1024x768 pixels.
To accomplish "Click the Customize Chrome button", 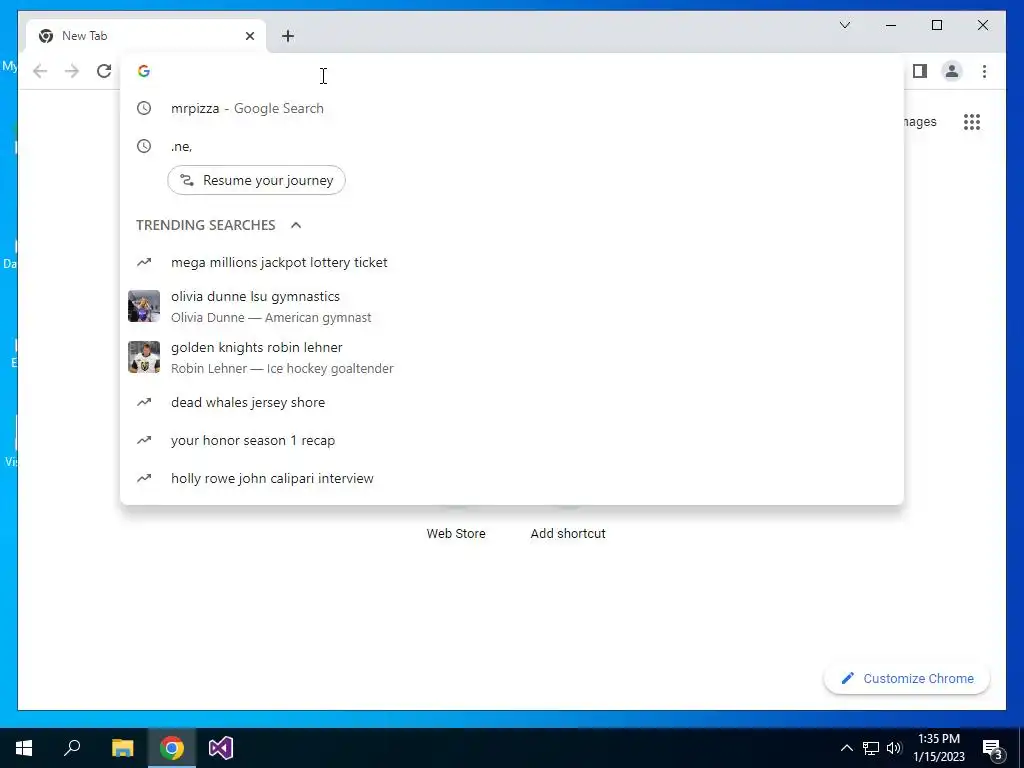I will [906, 679].
